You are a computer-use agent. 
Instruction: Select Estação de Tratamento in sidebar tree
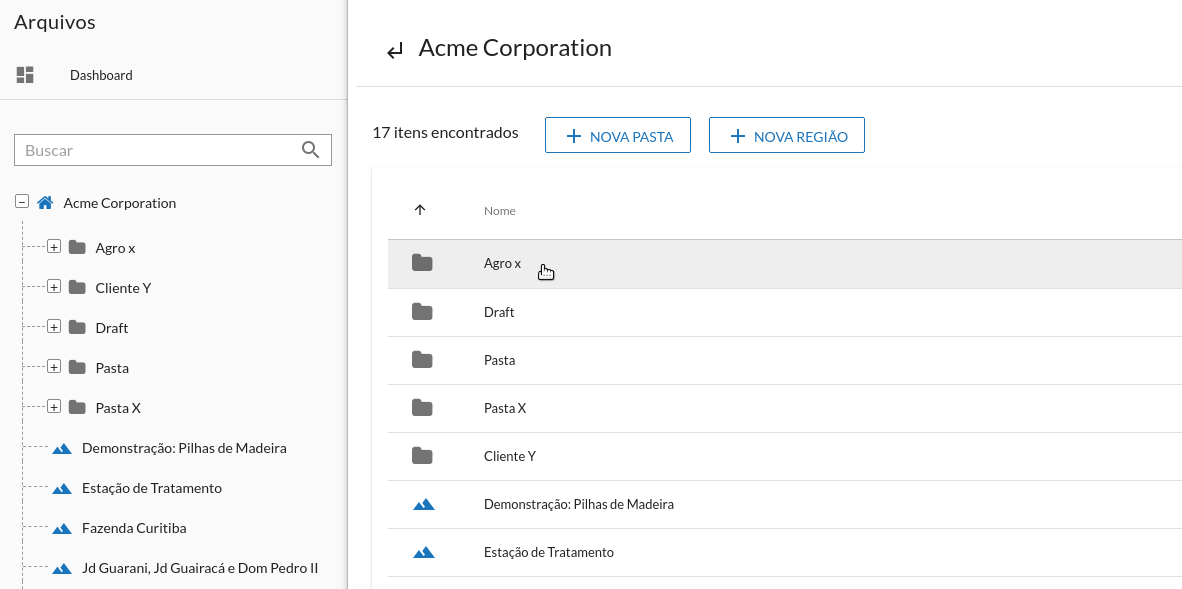(152, 488)
